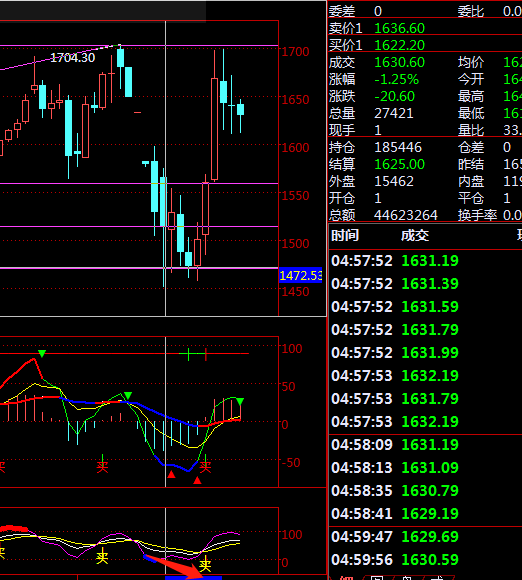Image resolution: width=522 pixels, height=580 pixels.
Task: Click the green down-triangle near the 100 line
Action: 42,354
